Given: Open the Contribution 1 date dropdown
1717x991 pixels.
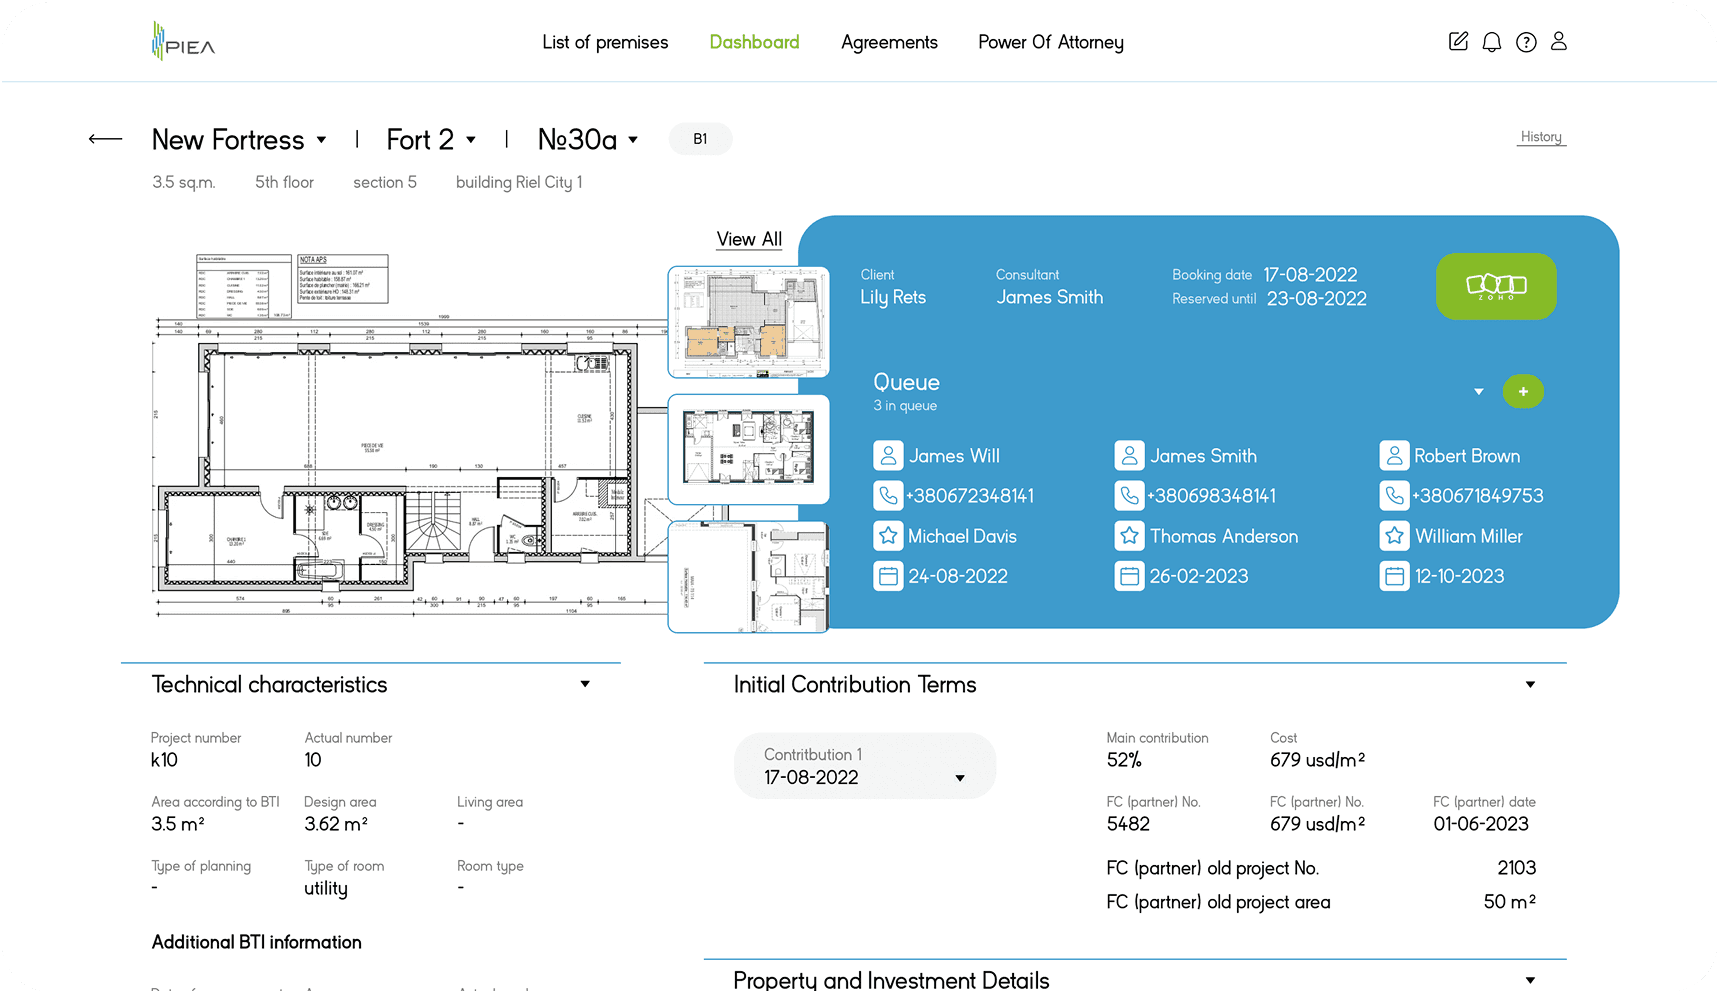Looking at the screenshot, I should [x=959, y=778].
